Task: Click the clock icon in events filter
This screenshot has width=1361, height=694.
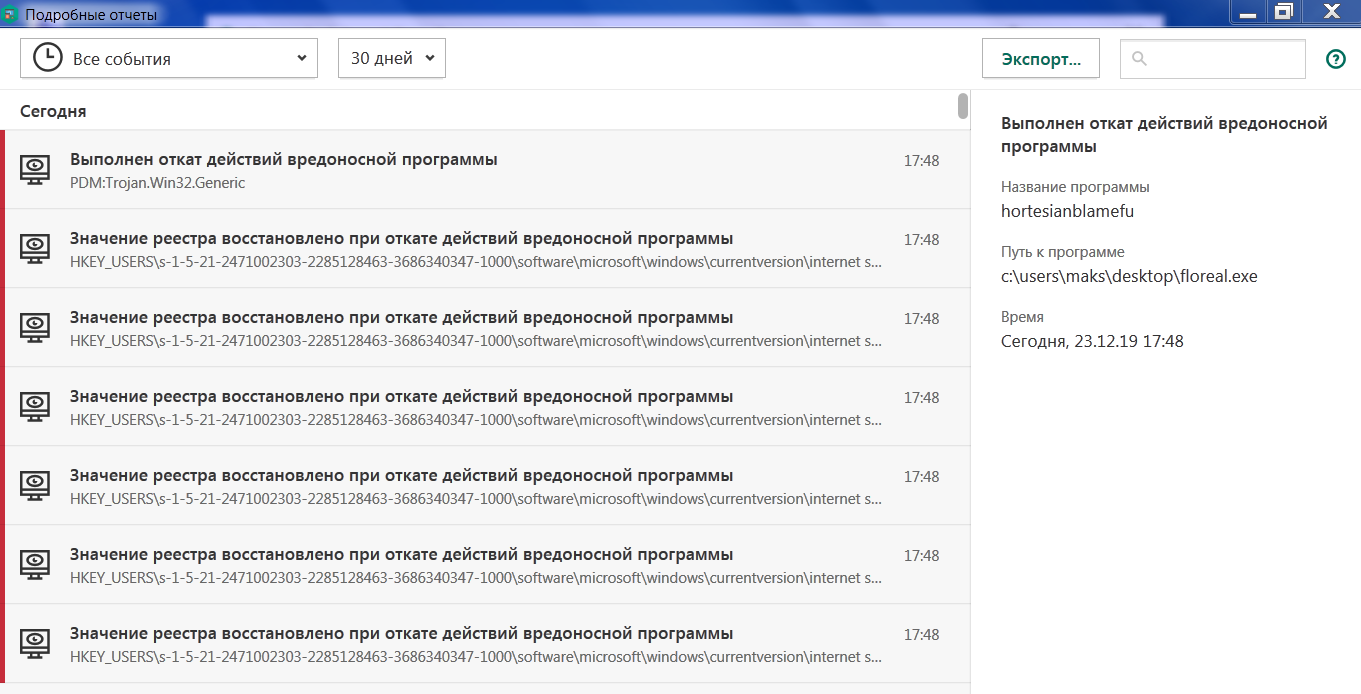Action: pos(47,58)
